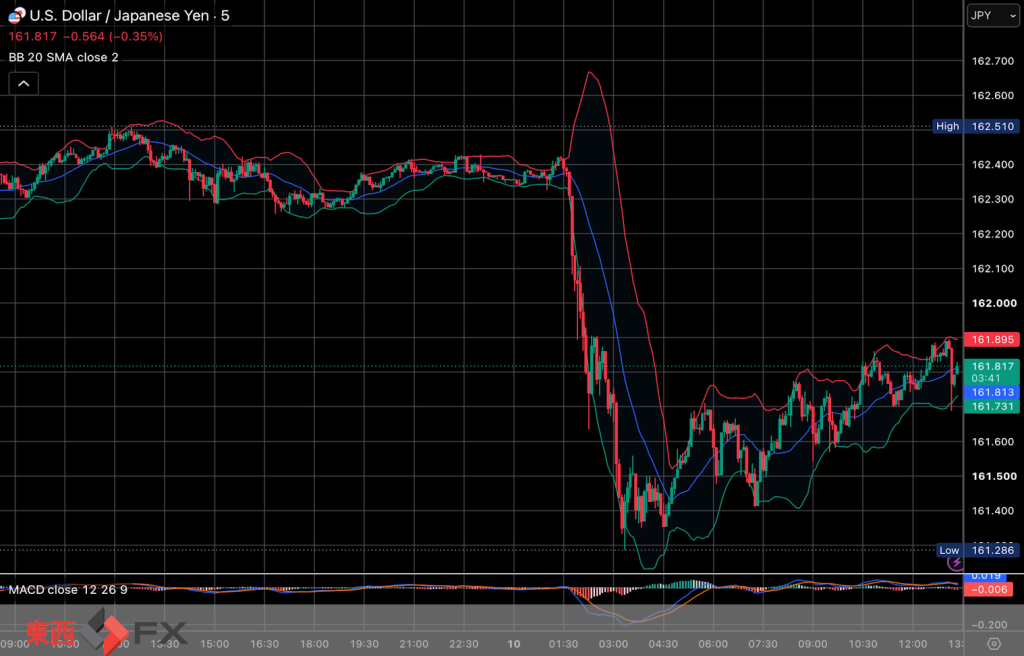Click the blue 161.813 basis price tag
Screen dimensions: 1024x656
992,392
